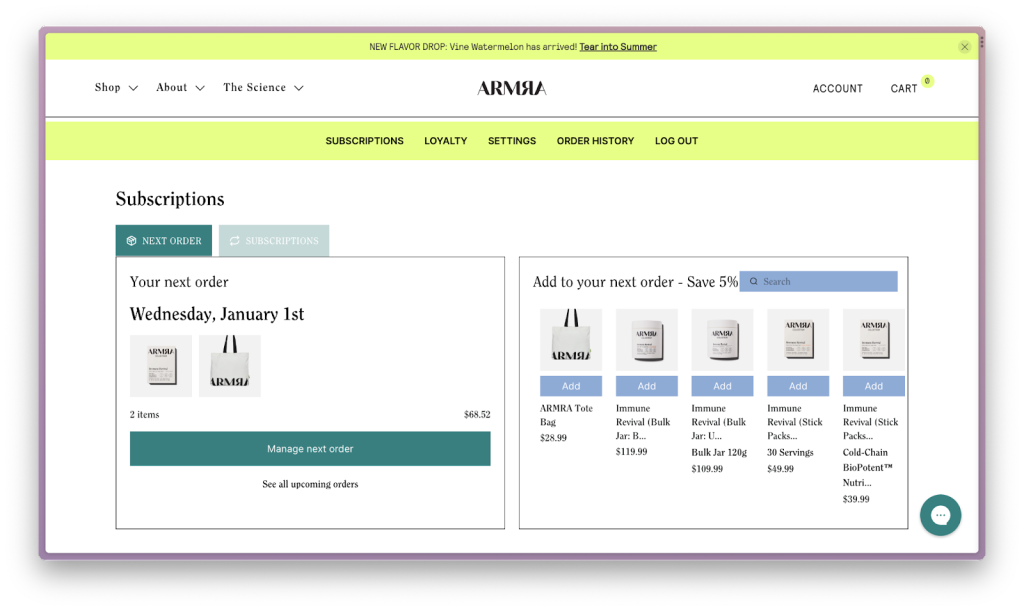Click the 30 Servings stick packs image

(x=798, y=340)
